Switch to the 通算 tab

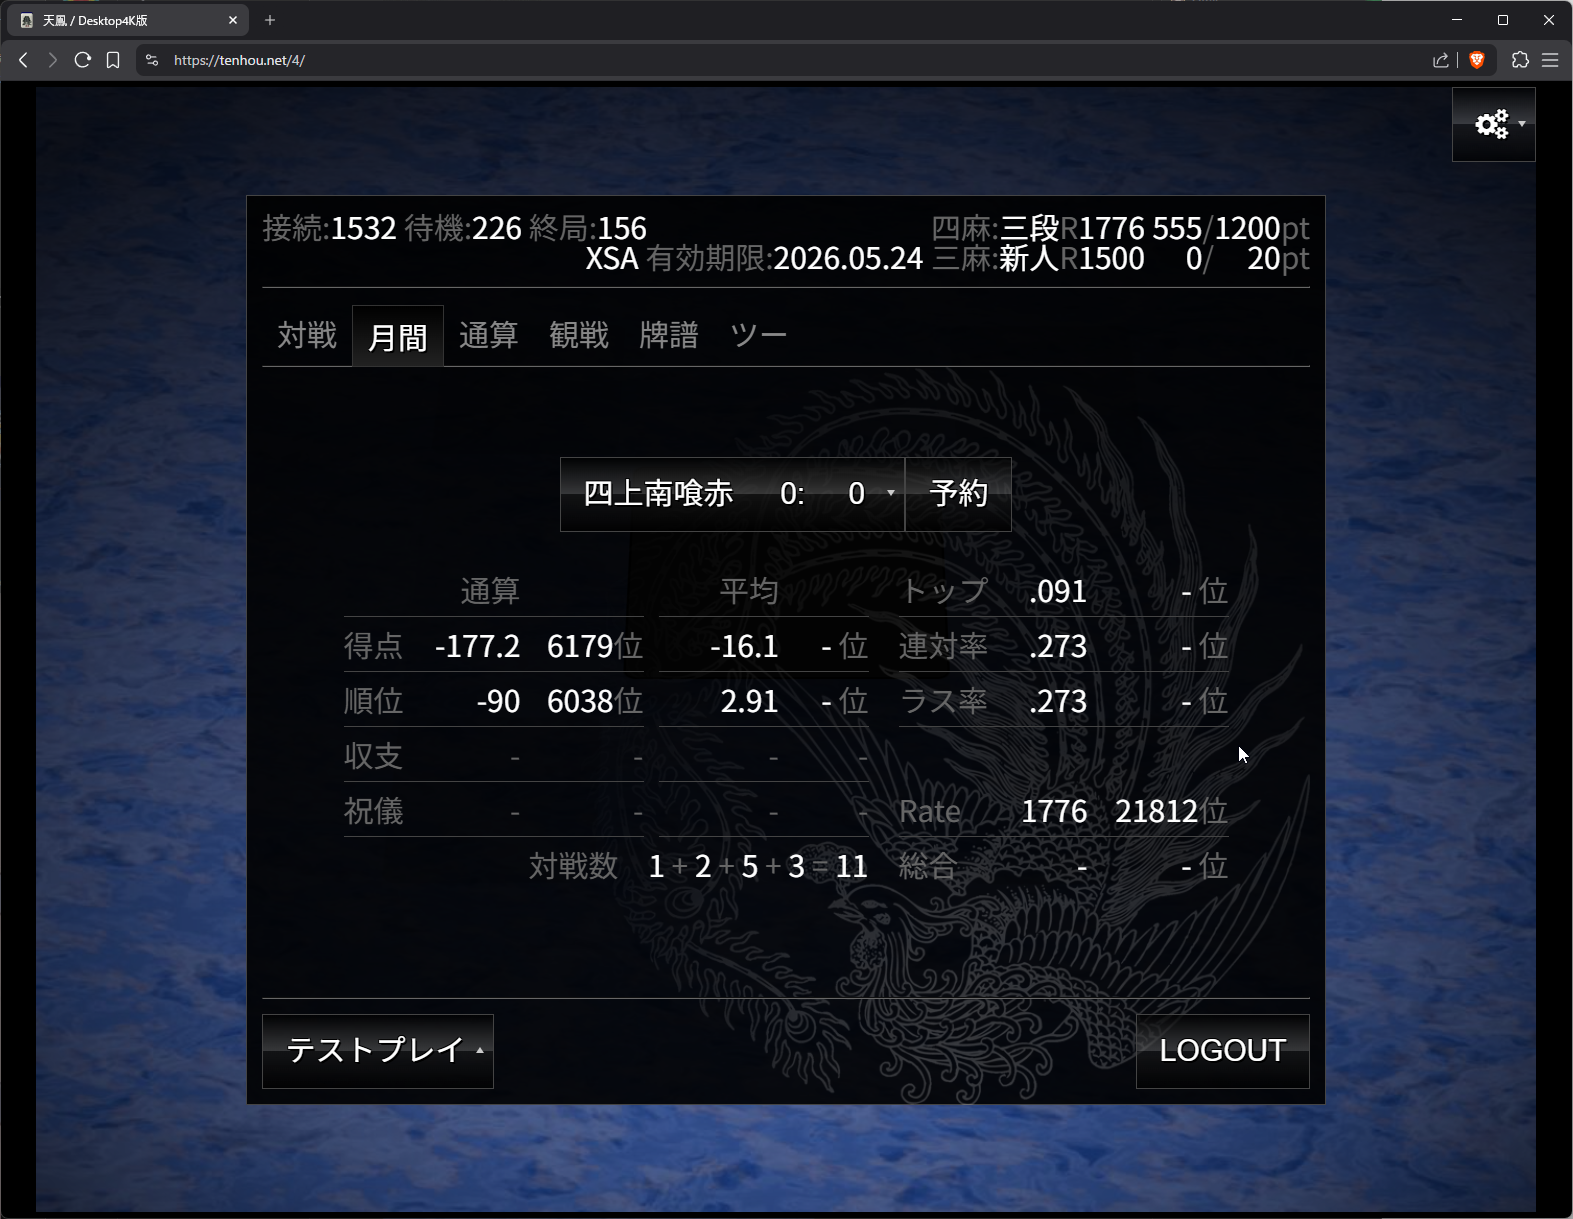488,336
